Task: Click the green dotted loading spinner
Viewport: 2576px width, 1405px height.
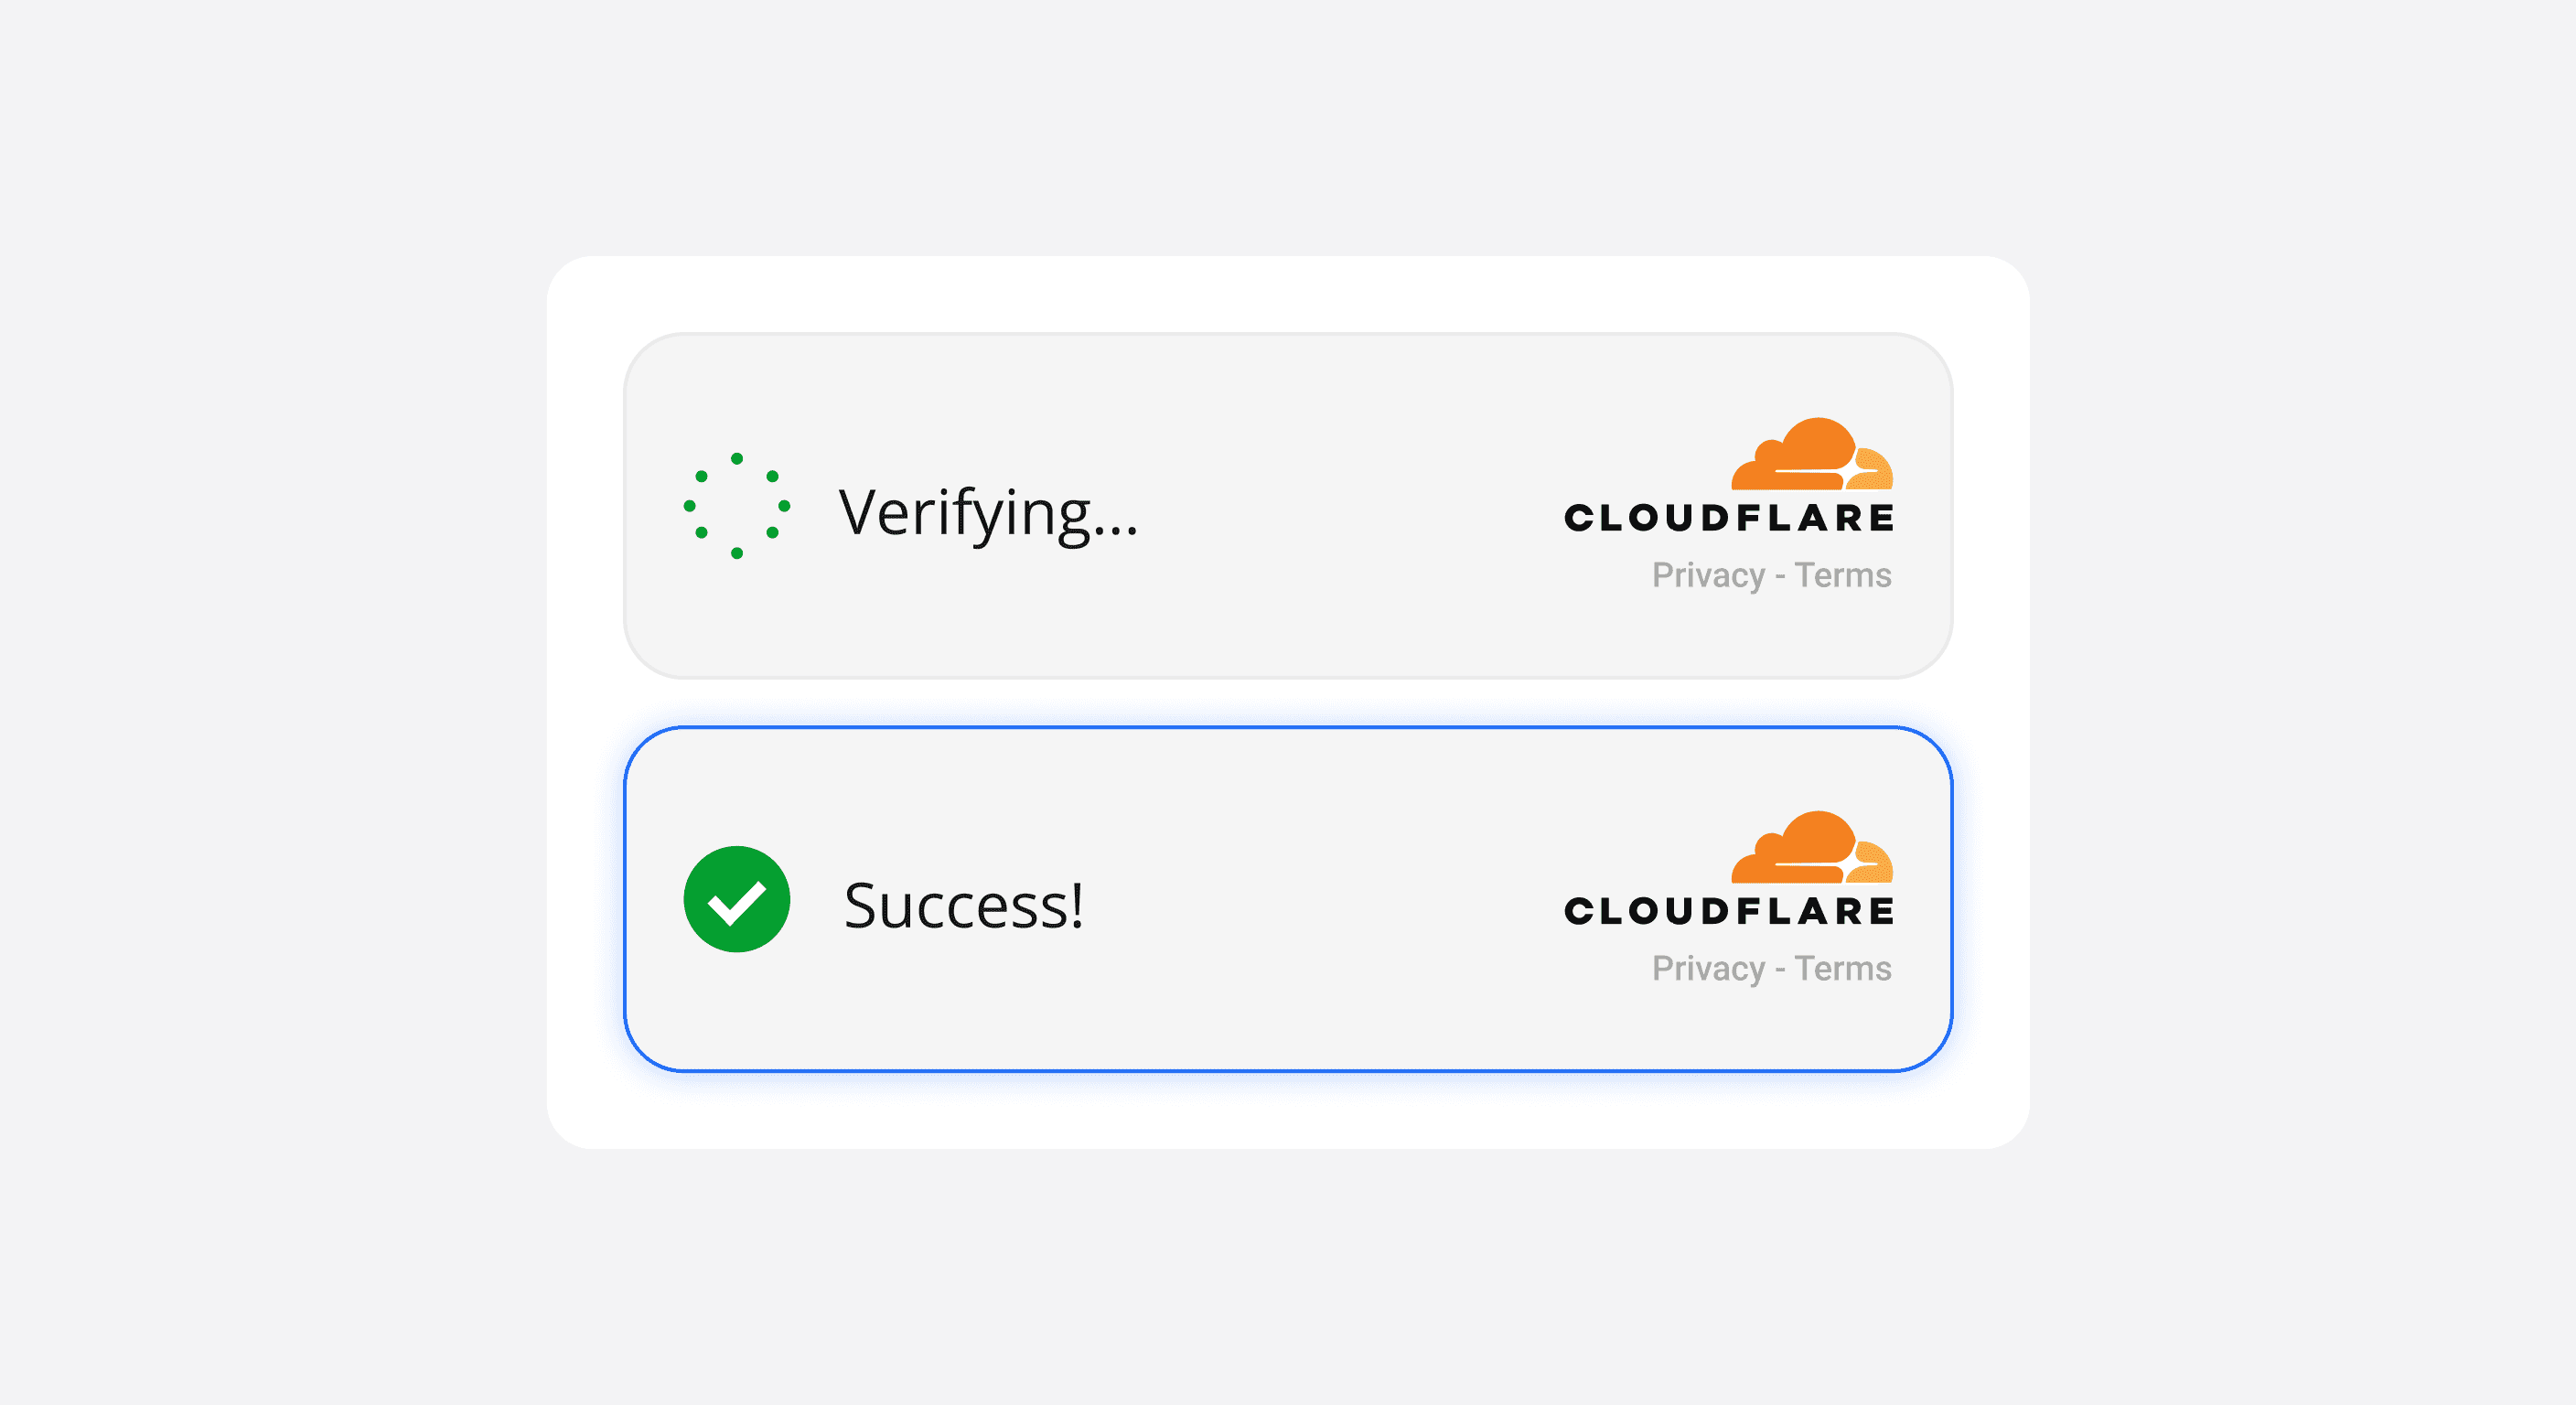Action: pos(737,506)
